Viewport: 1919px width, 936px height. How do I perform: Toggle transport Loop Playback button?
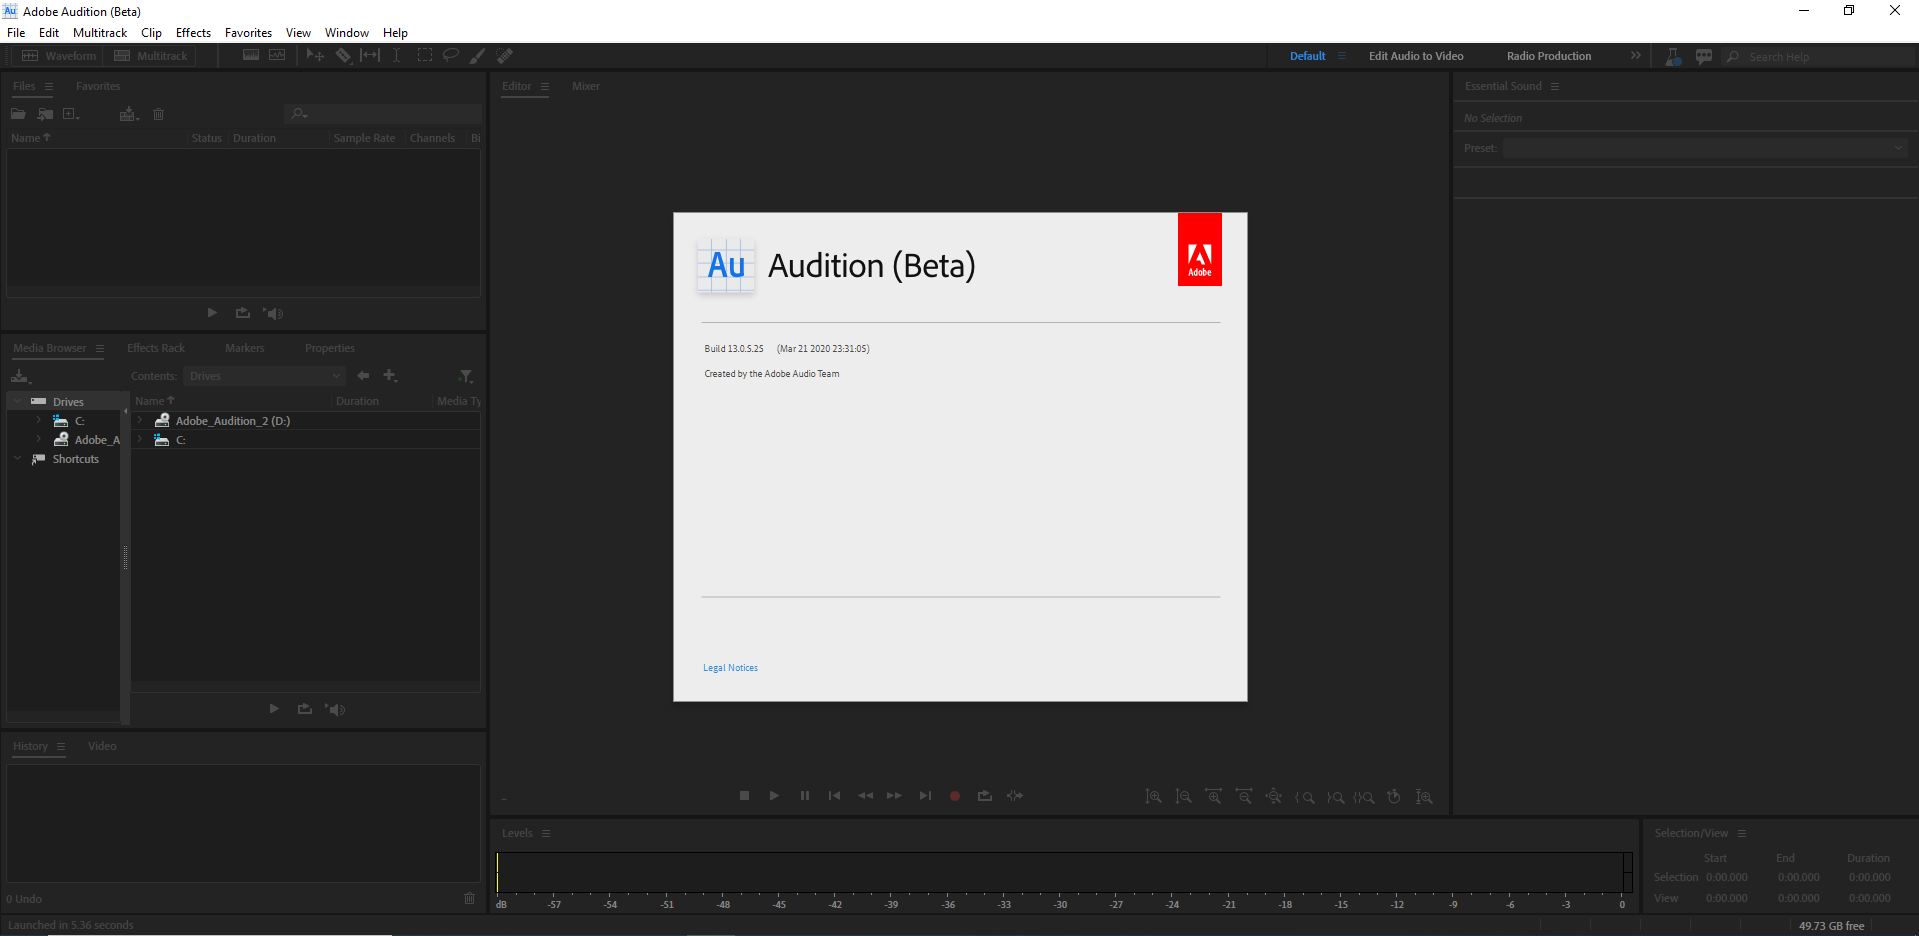985,796
